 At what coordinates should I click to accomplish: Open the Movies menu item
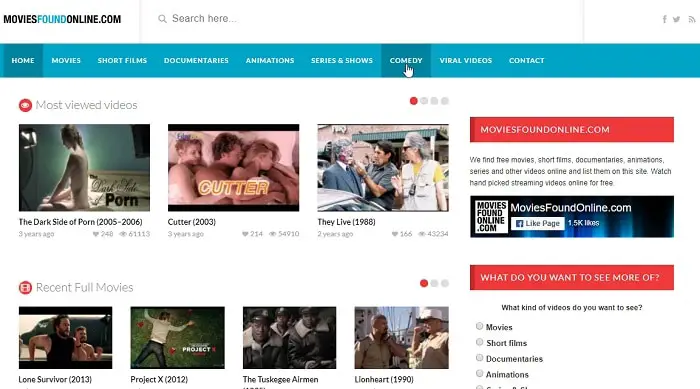click(66, 61)
